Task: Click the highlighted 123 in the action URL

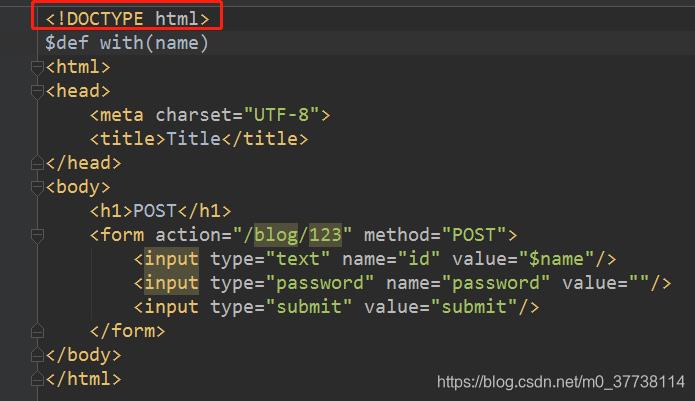Action: click(x=325, y=235)
